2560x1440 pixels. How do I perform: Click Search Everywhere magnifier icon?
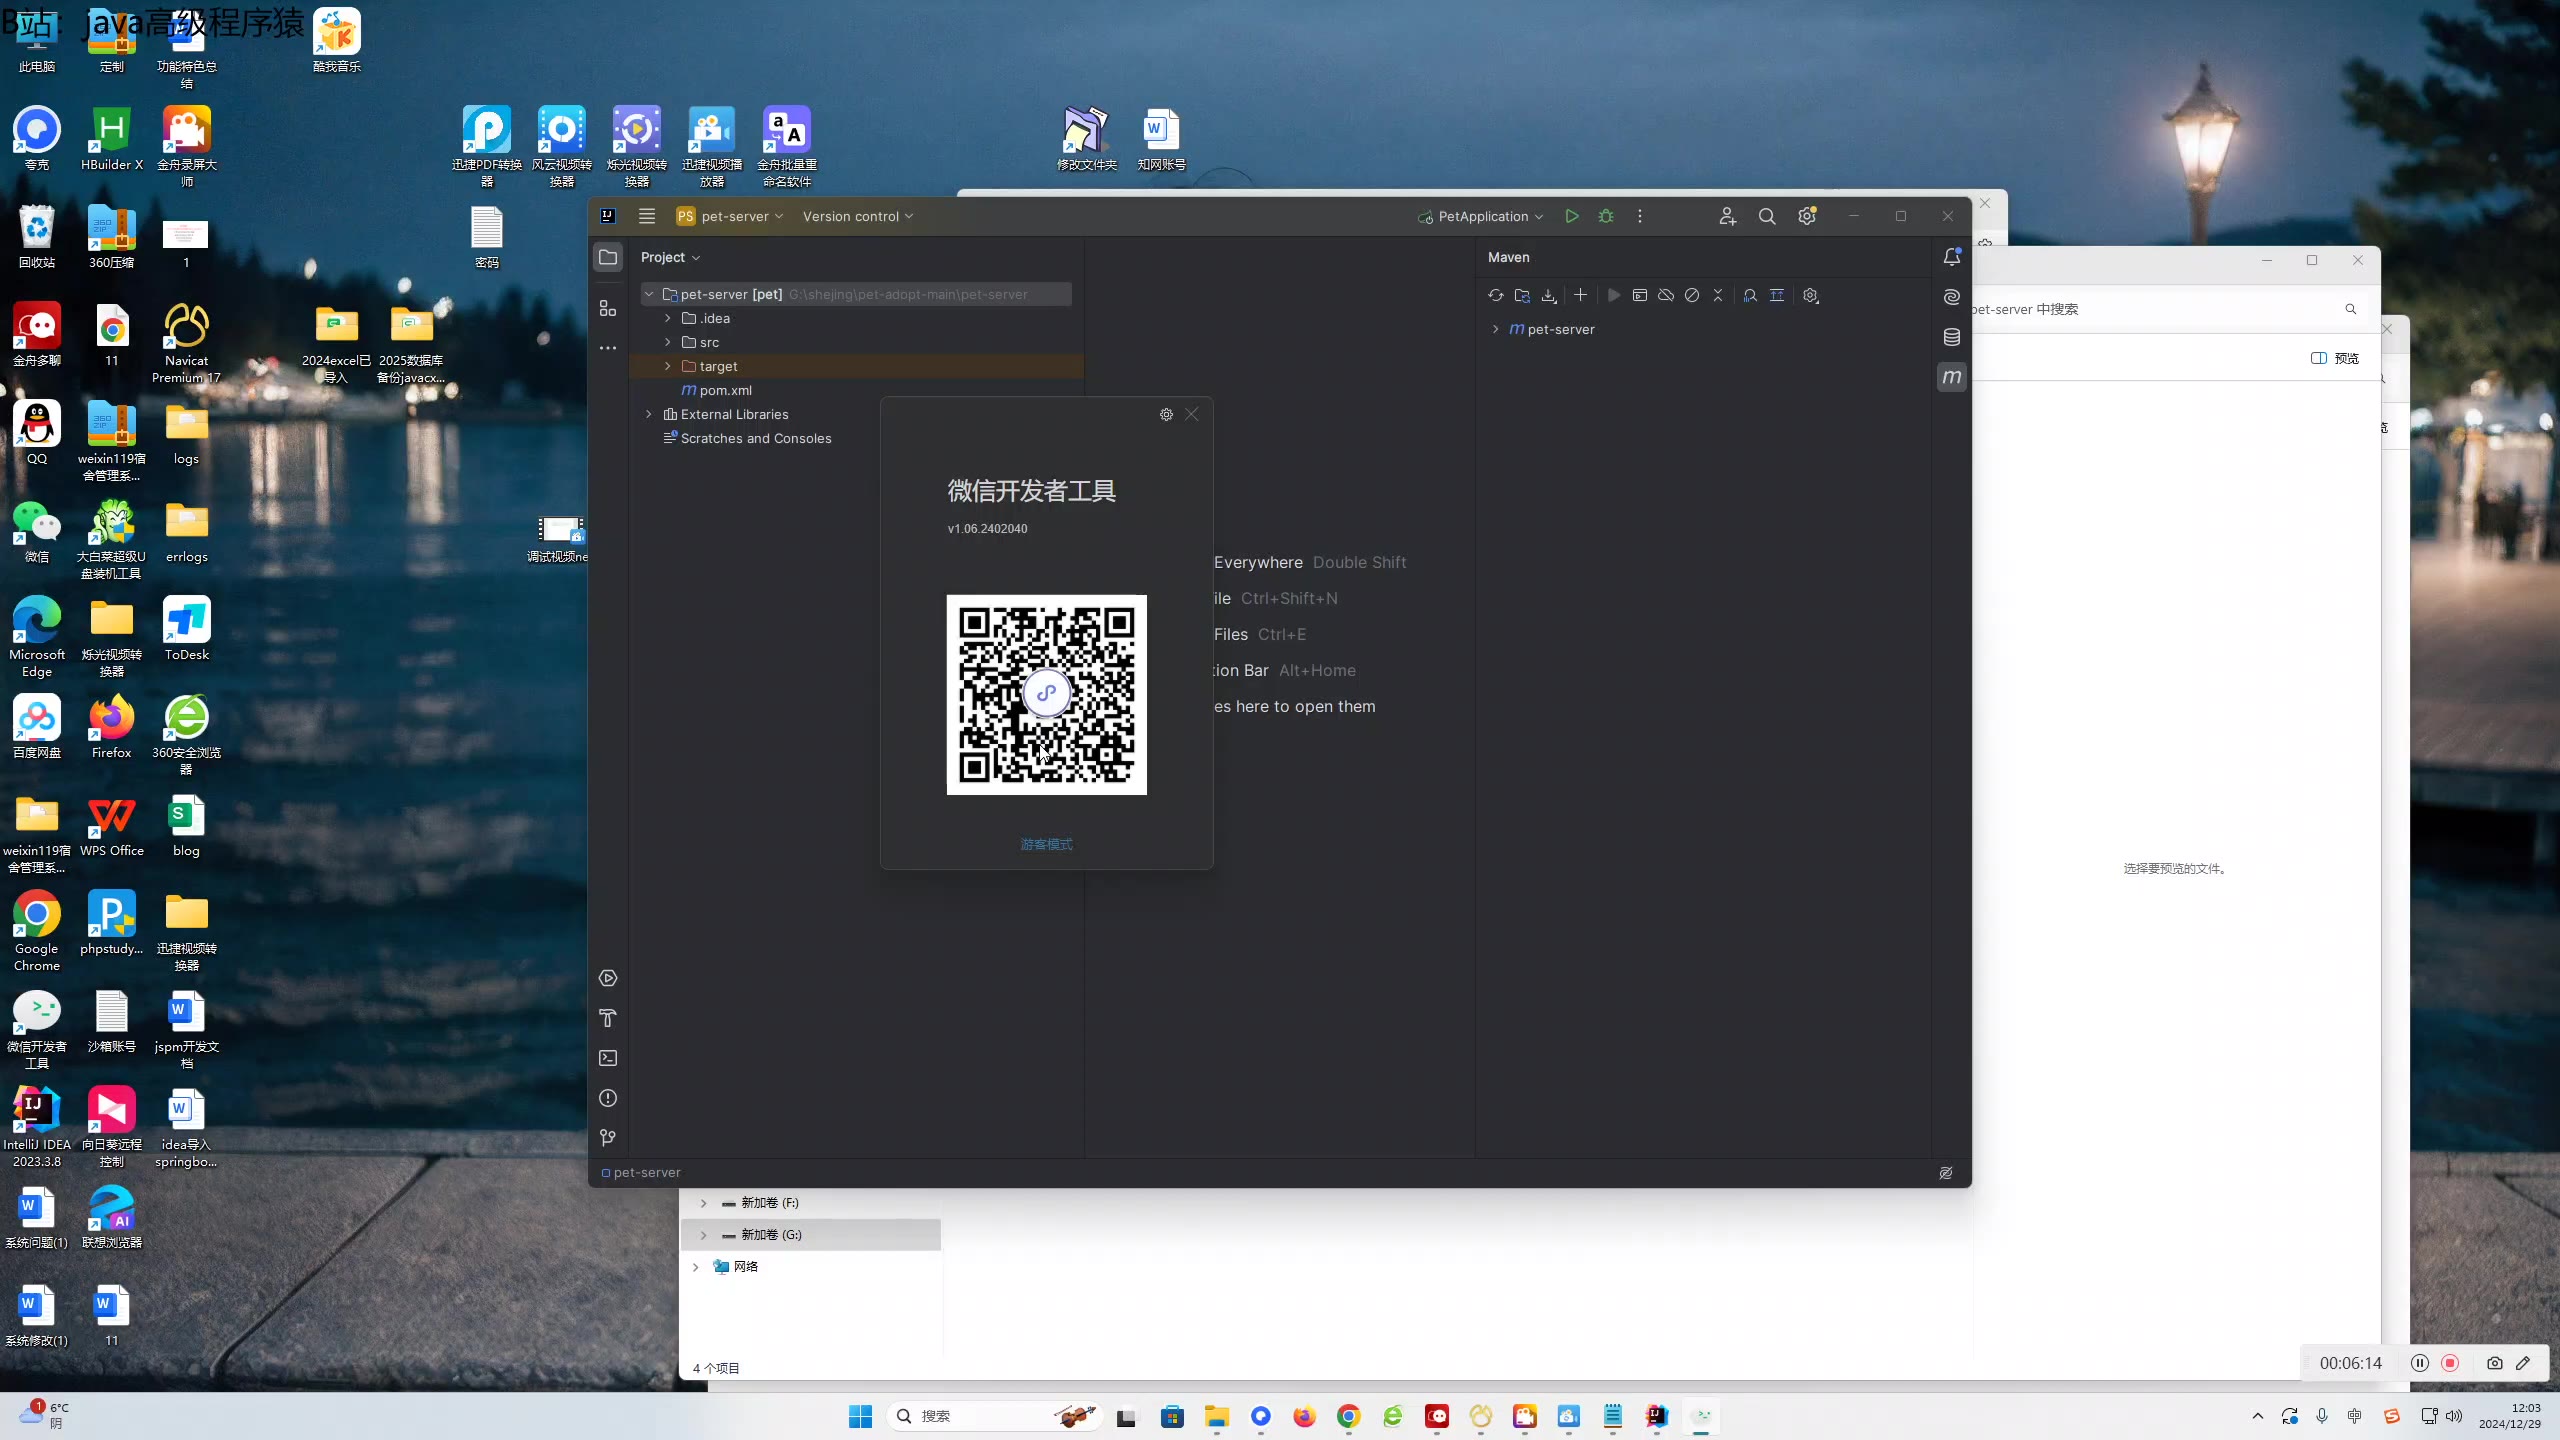pos(1767,216)
